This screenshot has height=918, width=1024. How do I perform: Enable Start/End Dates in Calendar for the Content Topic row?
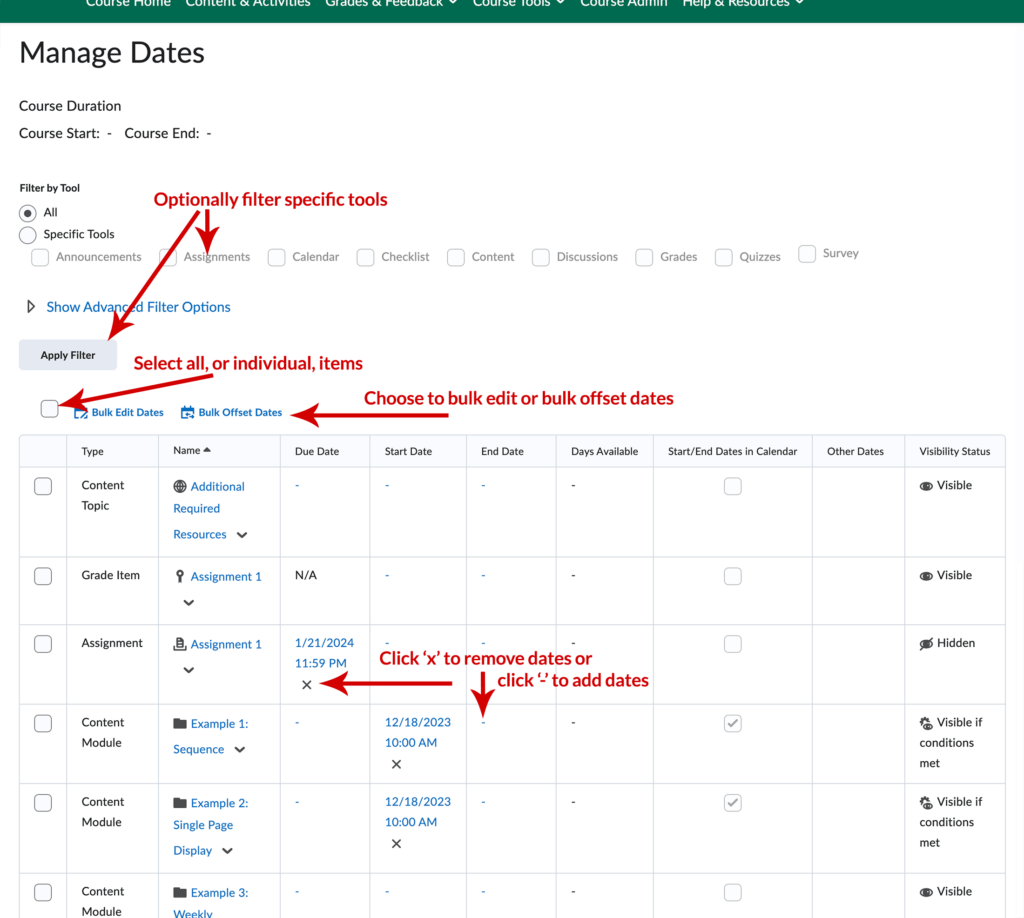pyautogui.click(x=733, y=485)
